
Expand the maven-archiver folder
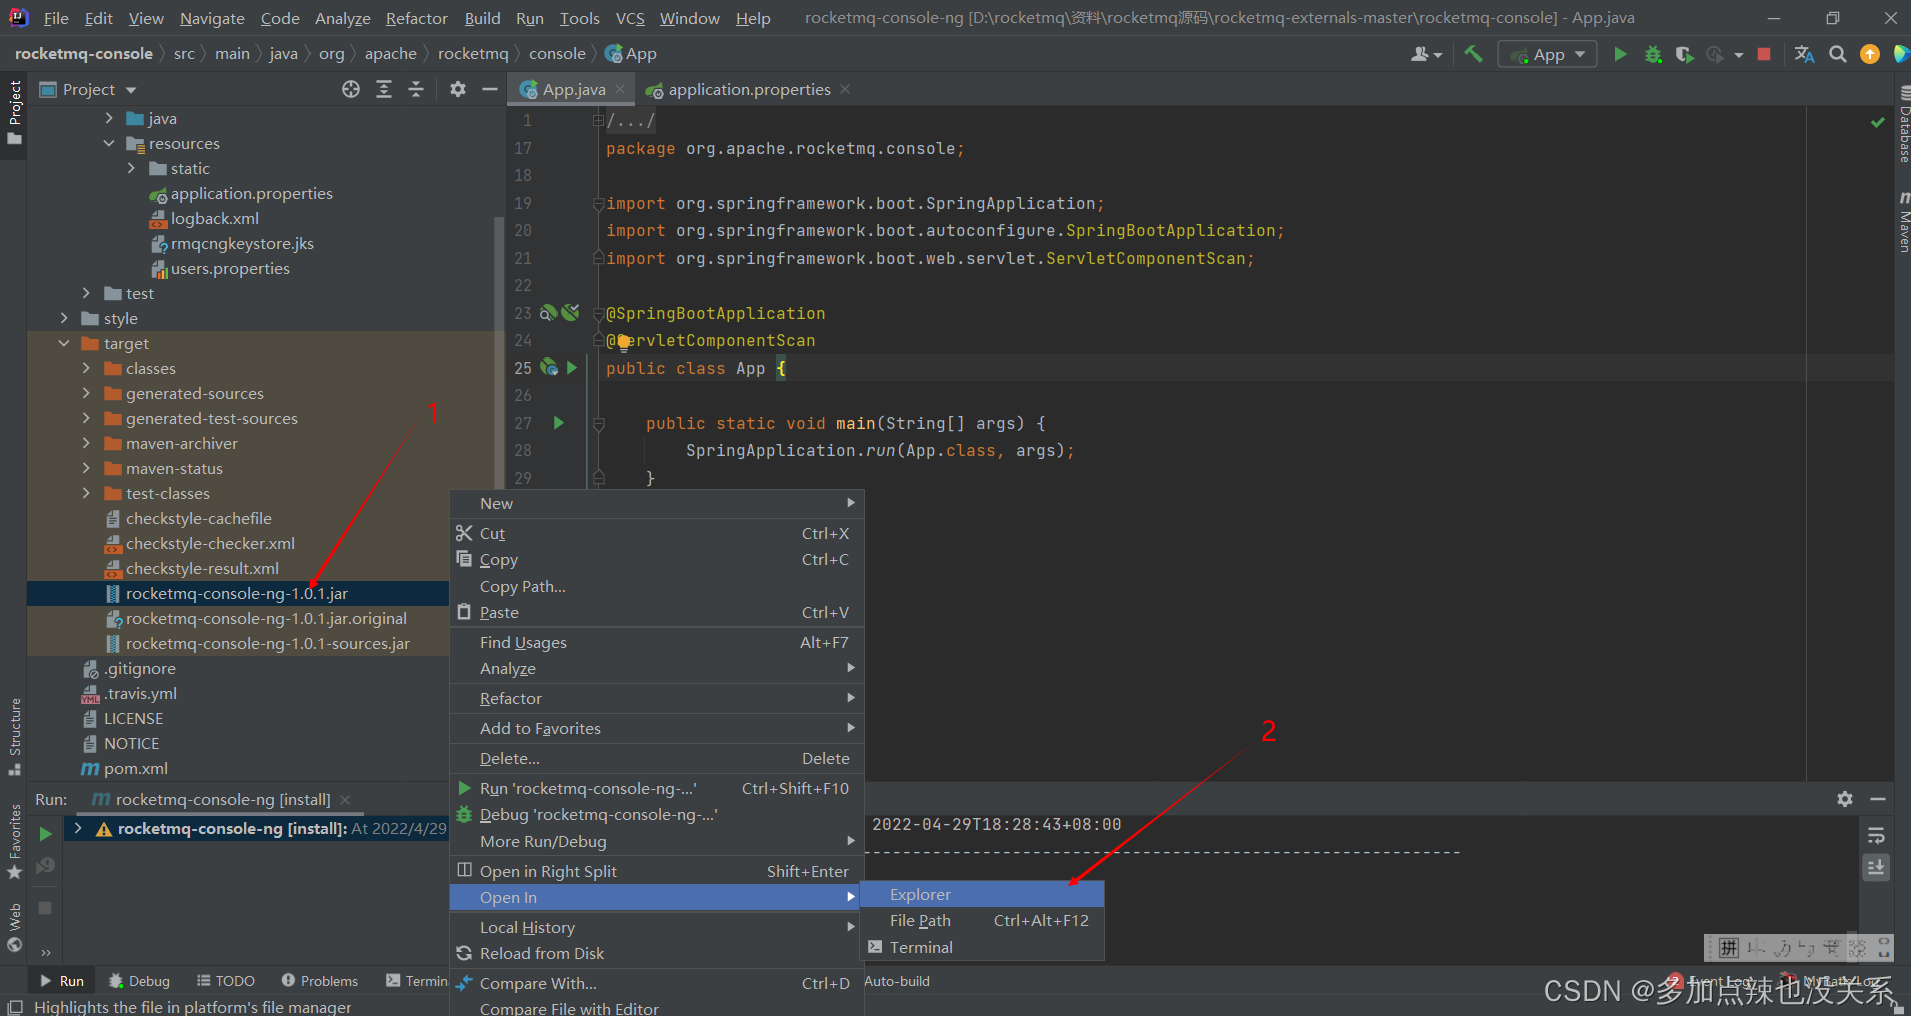[x=86, y=443]
